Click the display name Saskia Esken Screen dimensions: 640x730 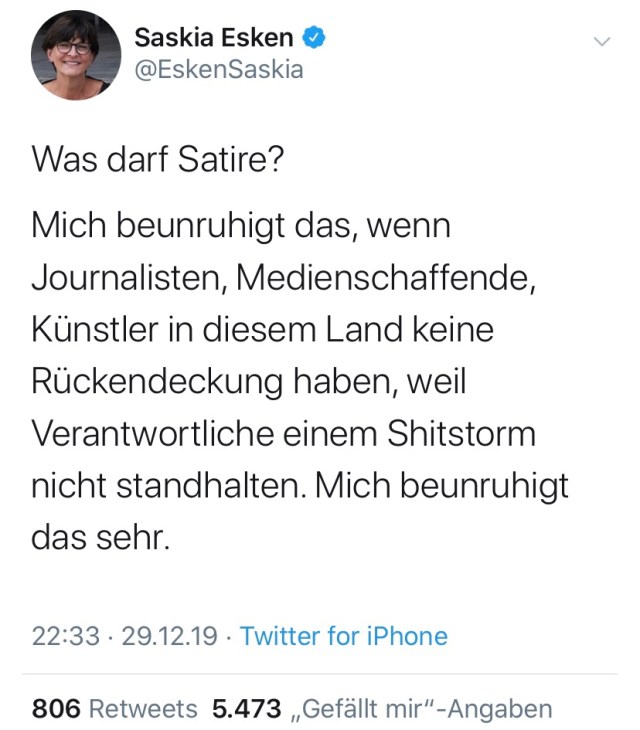point(214,38)
